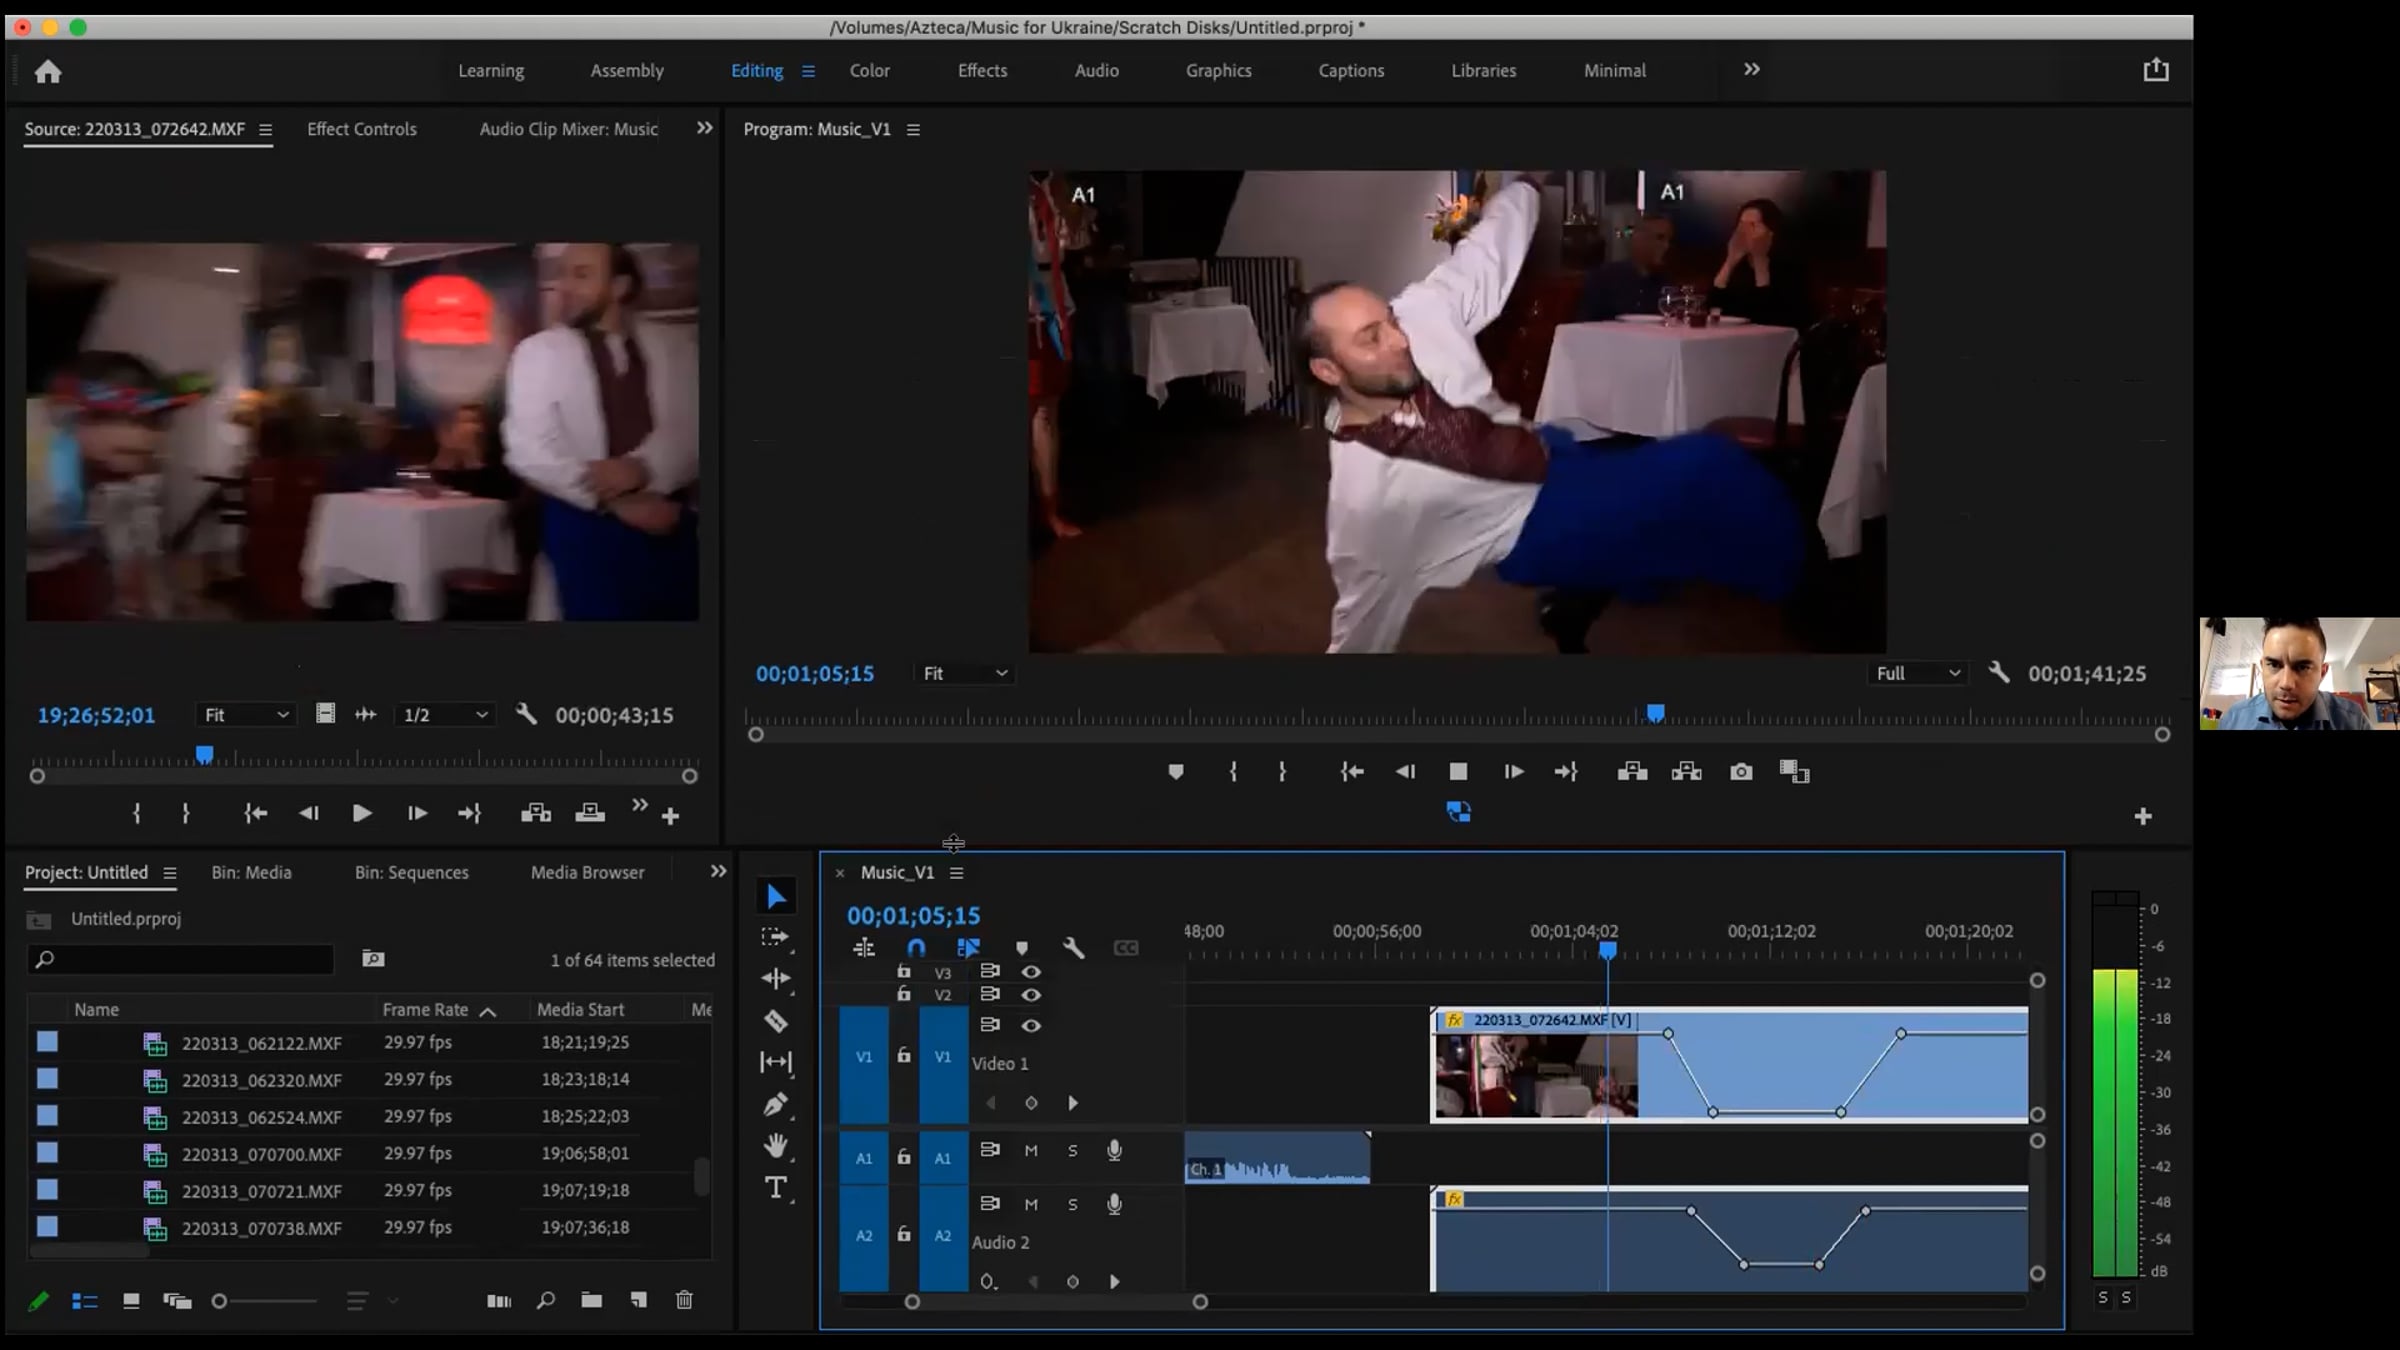Viewport: 2400px width, 1350px height.
Task: Stop playback in the Program monitor
Action: [1458, 772]
